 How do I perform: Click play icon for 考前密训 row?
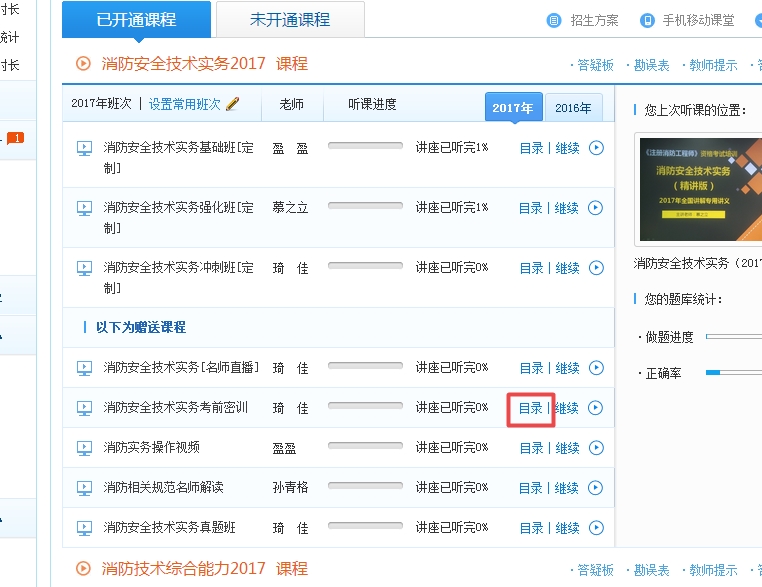(595, 408)
